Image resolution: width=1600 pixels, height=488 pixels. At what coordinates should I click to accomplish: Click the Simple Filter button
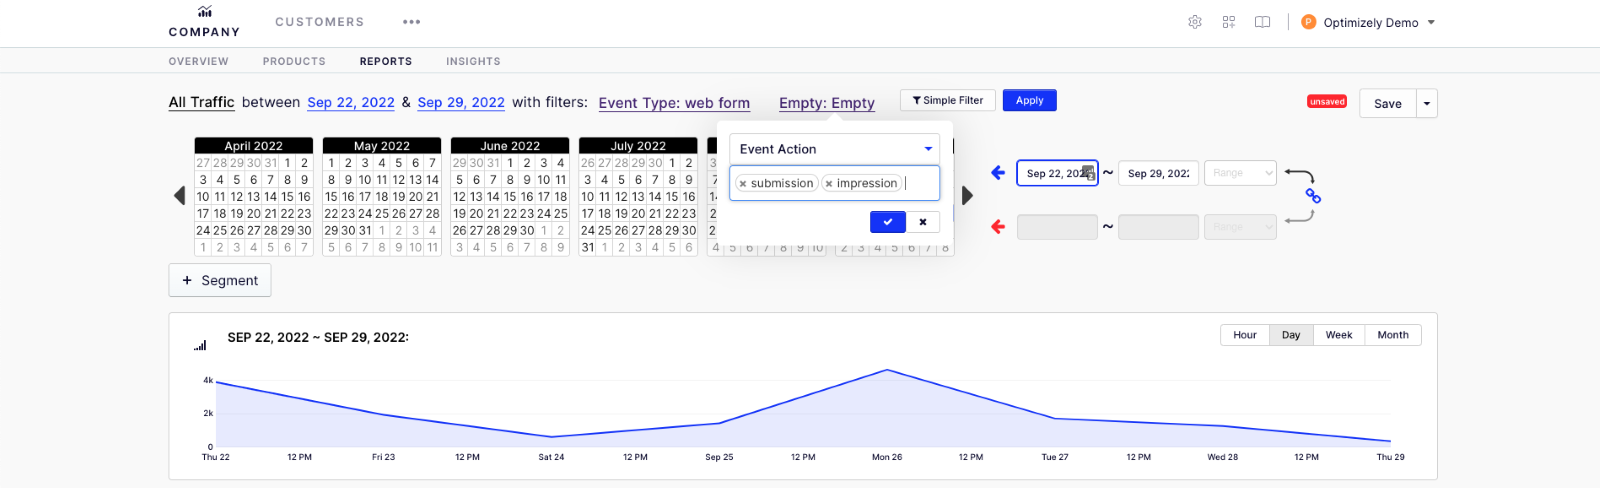tap(947, 100)
